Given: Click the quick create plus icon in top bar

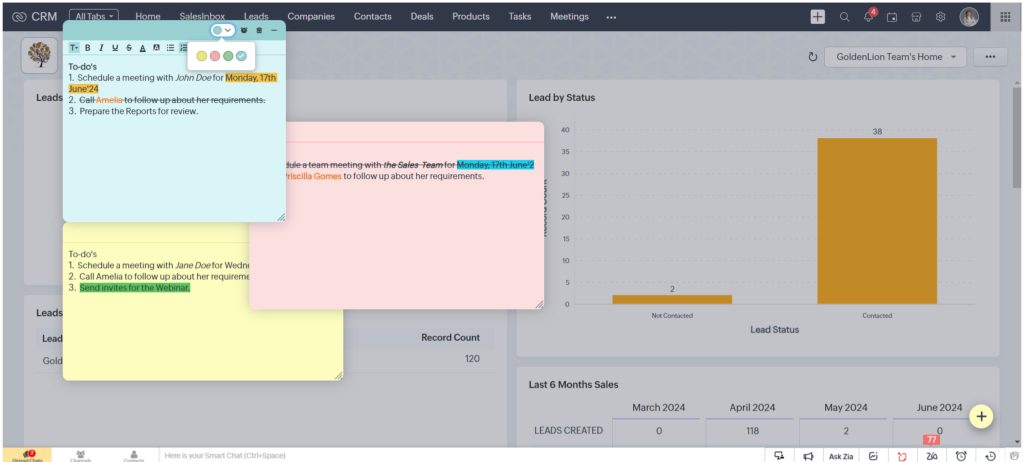Looking at the screenshot, I should click(818, 17).
